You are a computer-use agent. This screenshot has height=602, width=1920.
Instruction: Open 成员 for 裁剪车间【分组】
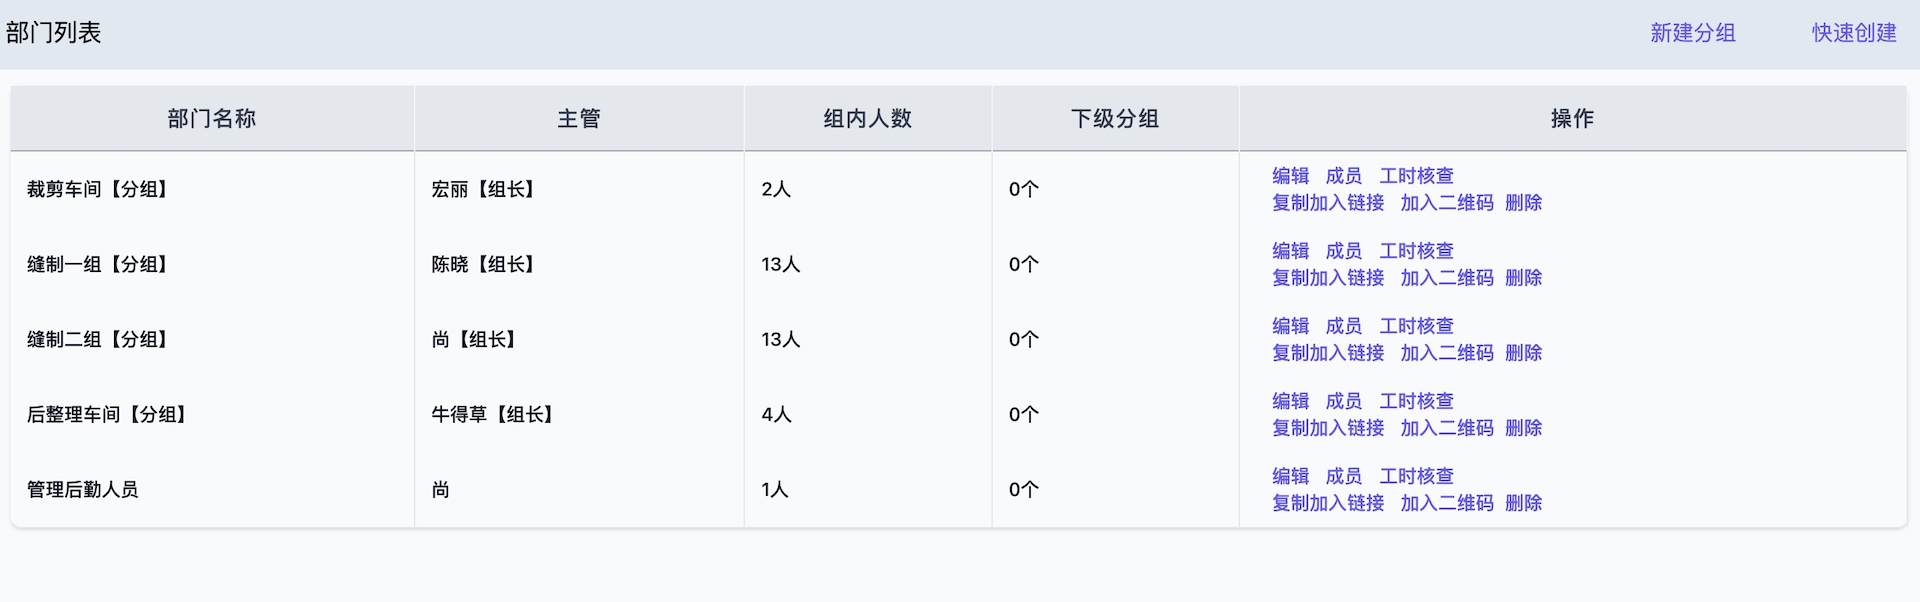click(1344, 175)
